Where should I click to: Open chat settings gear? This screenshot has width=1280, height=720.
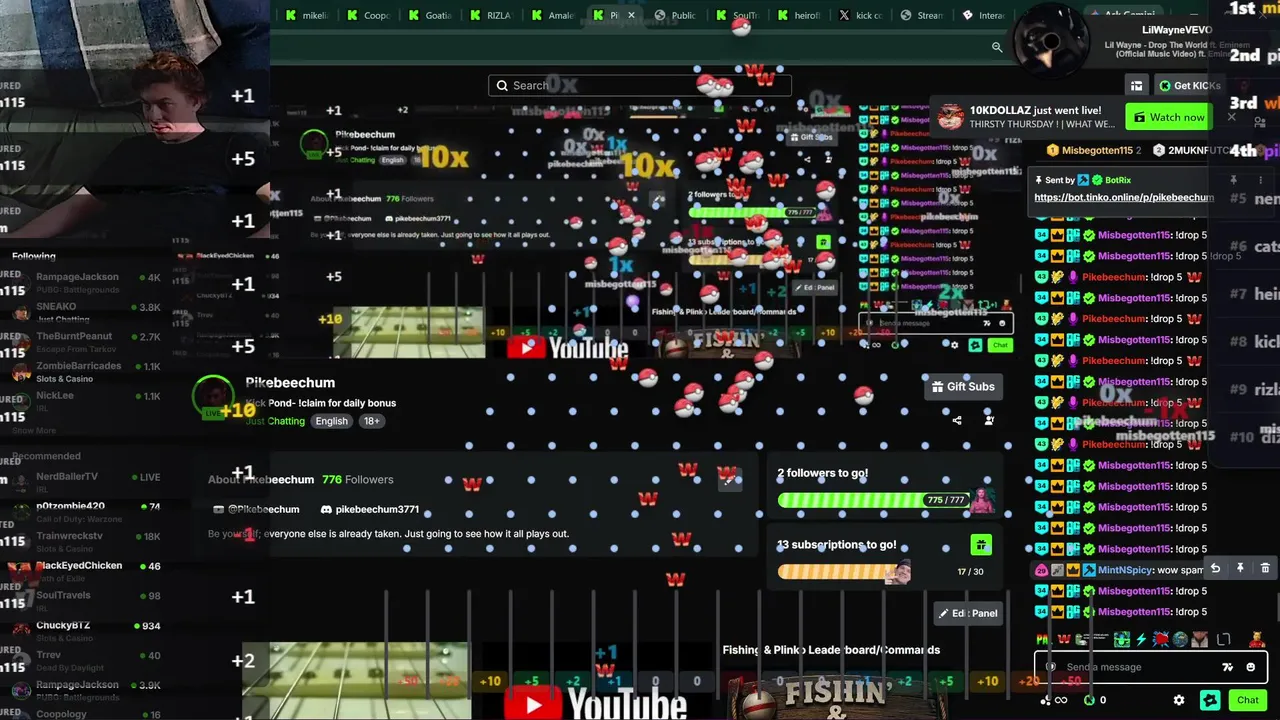coord(1179,700)
